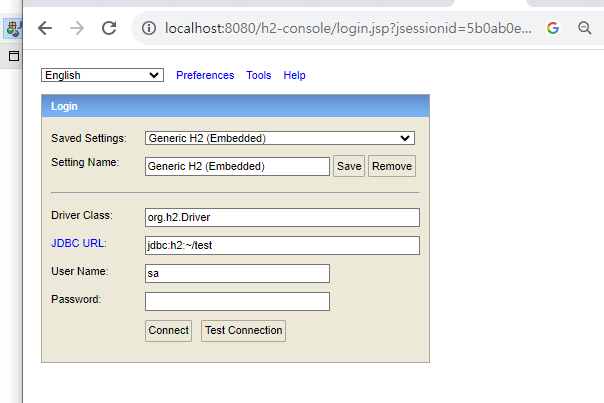The height and width of the screenshot is (403, 604).
Task: Focus the Password input field
Action: (x=237, y=301)
